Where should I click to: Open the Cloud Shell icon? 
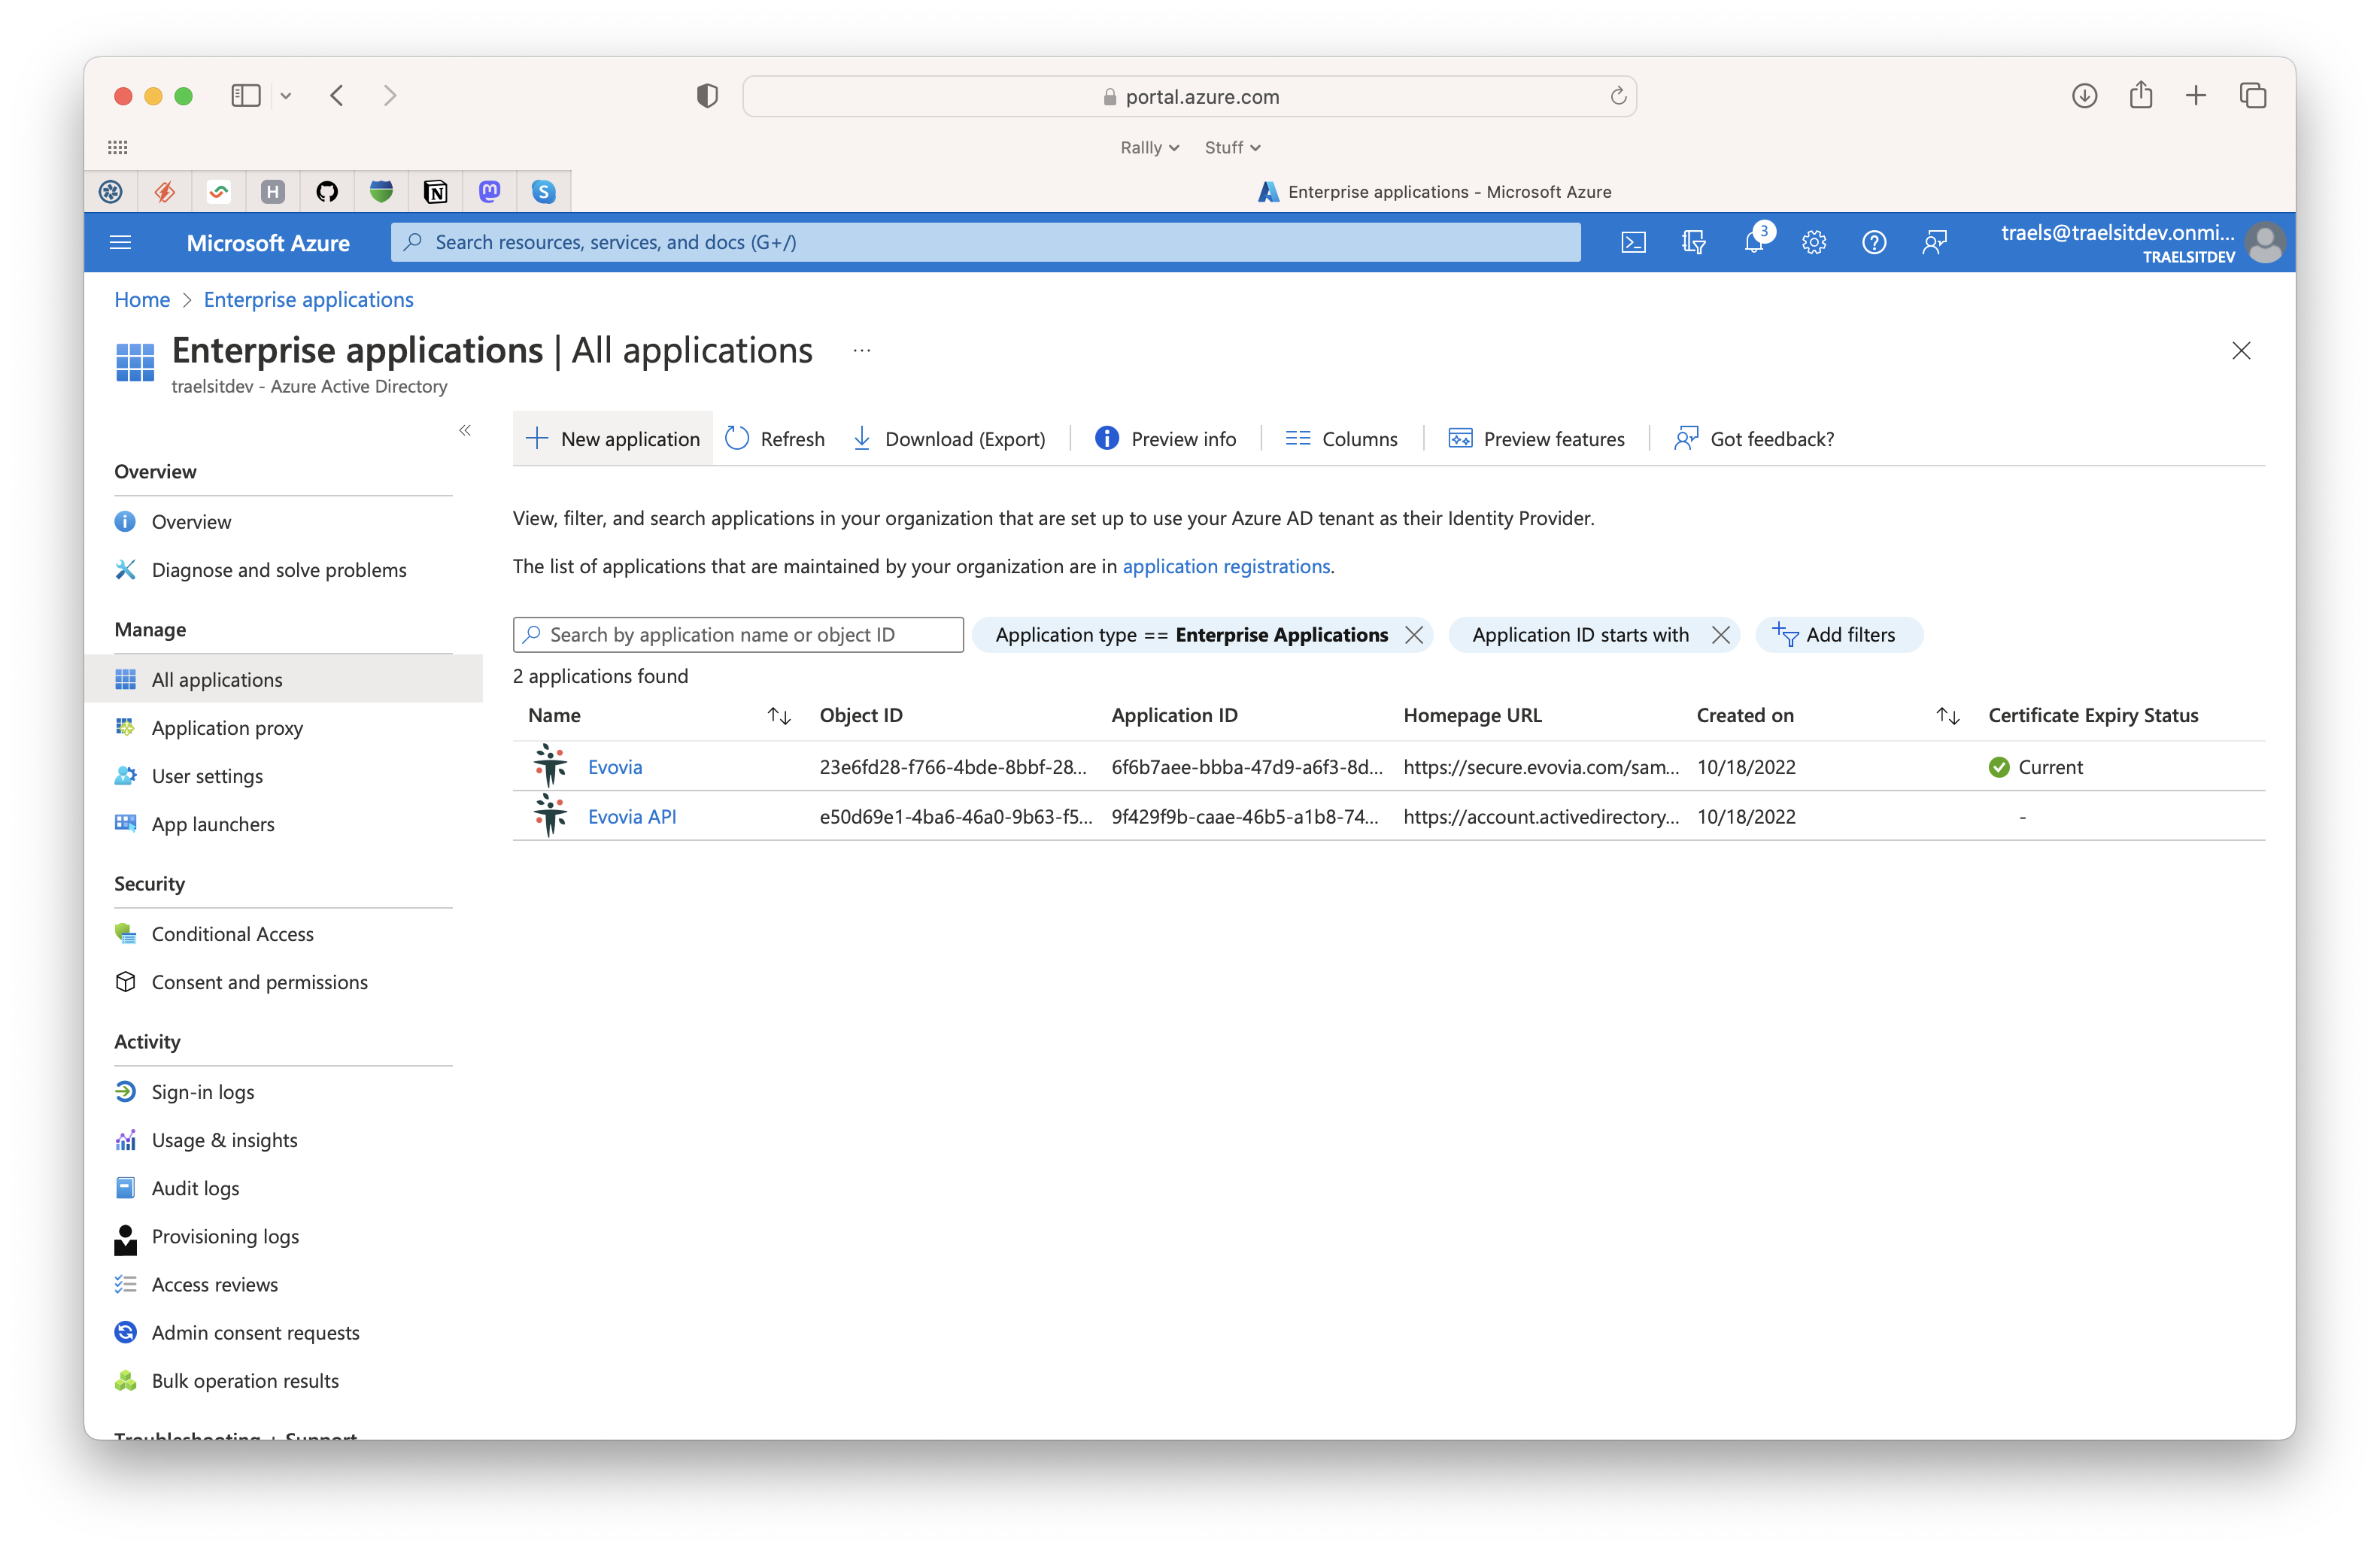(x=1633, y=242)
